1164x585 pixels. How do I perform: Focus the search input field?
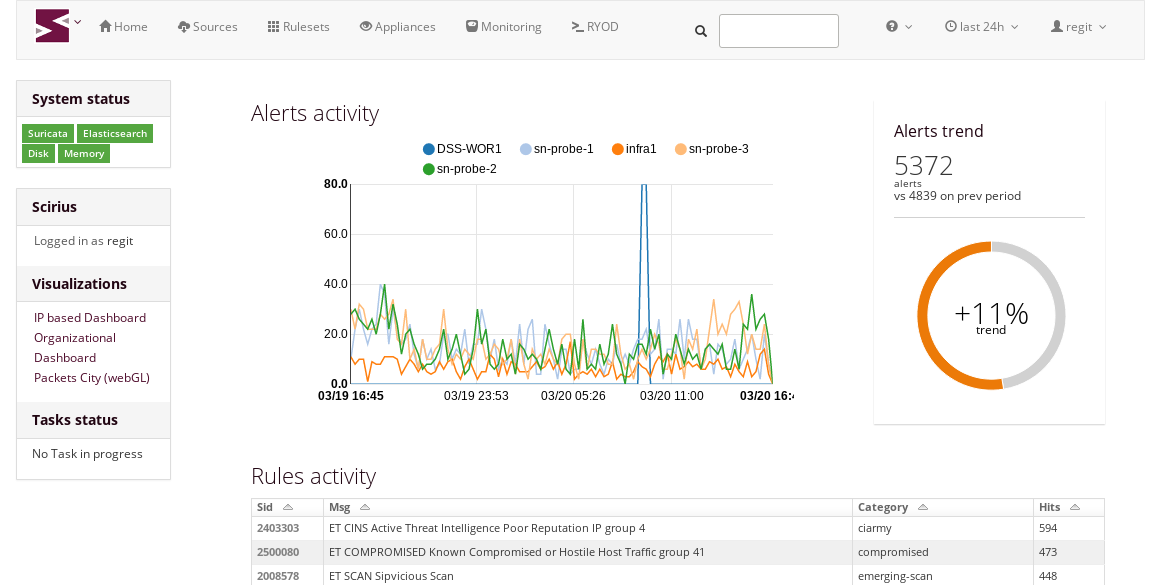coord(779,31)
